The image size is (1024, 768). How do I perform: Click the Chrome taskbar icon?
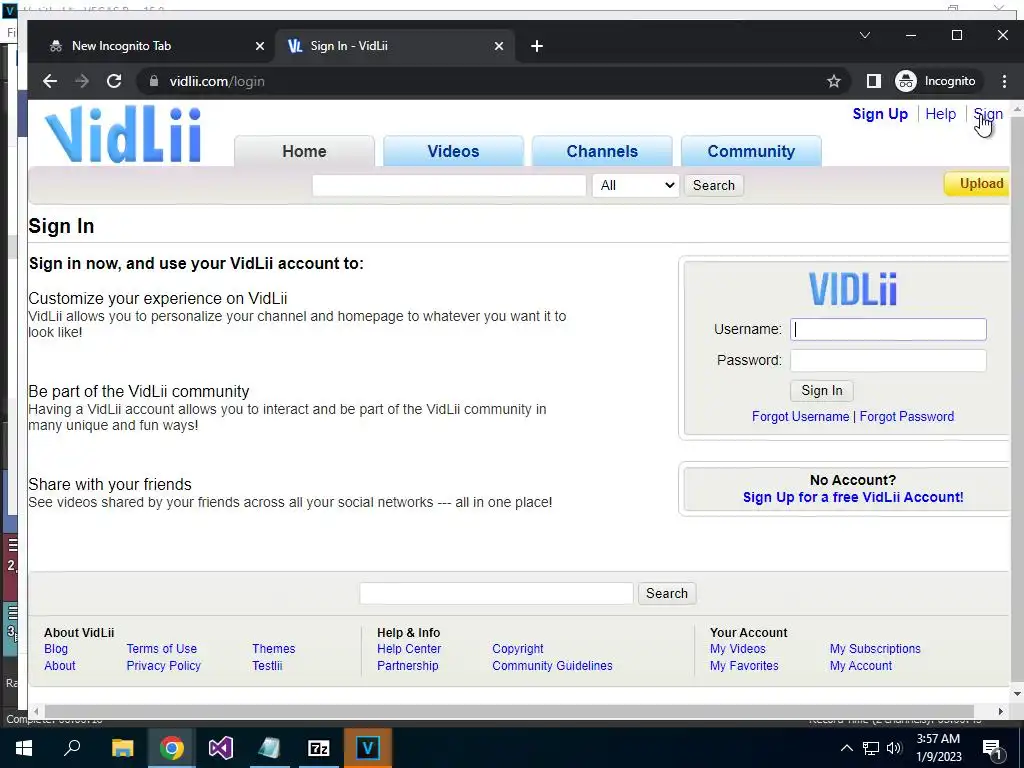click(171, 748)
